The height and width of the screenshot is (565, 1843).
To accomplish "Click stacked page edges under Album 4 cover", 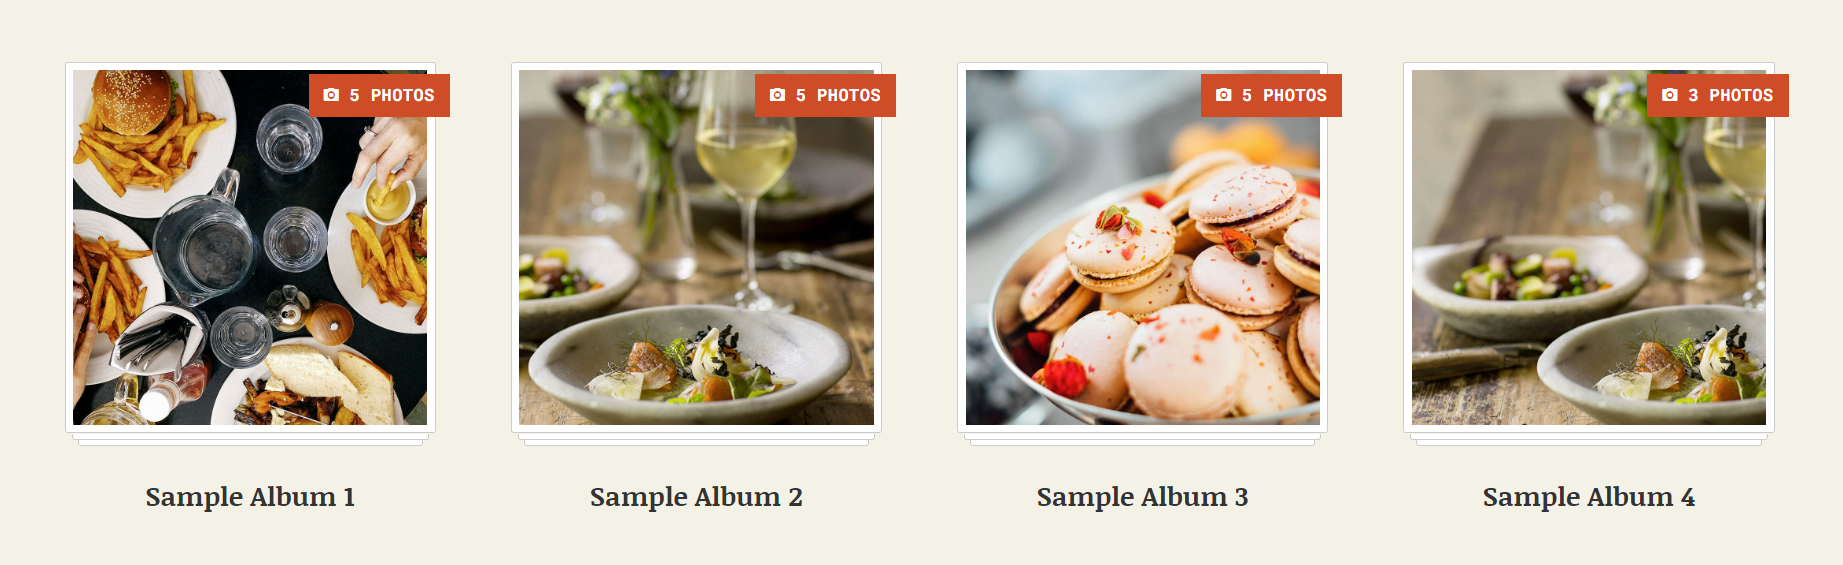I will [x=1588, y=439].
